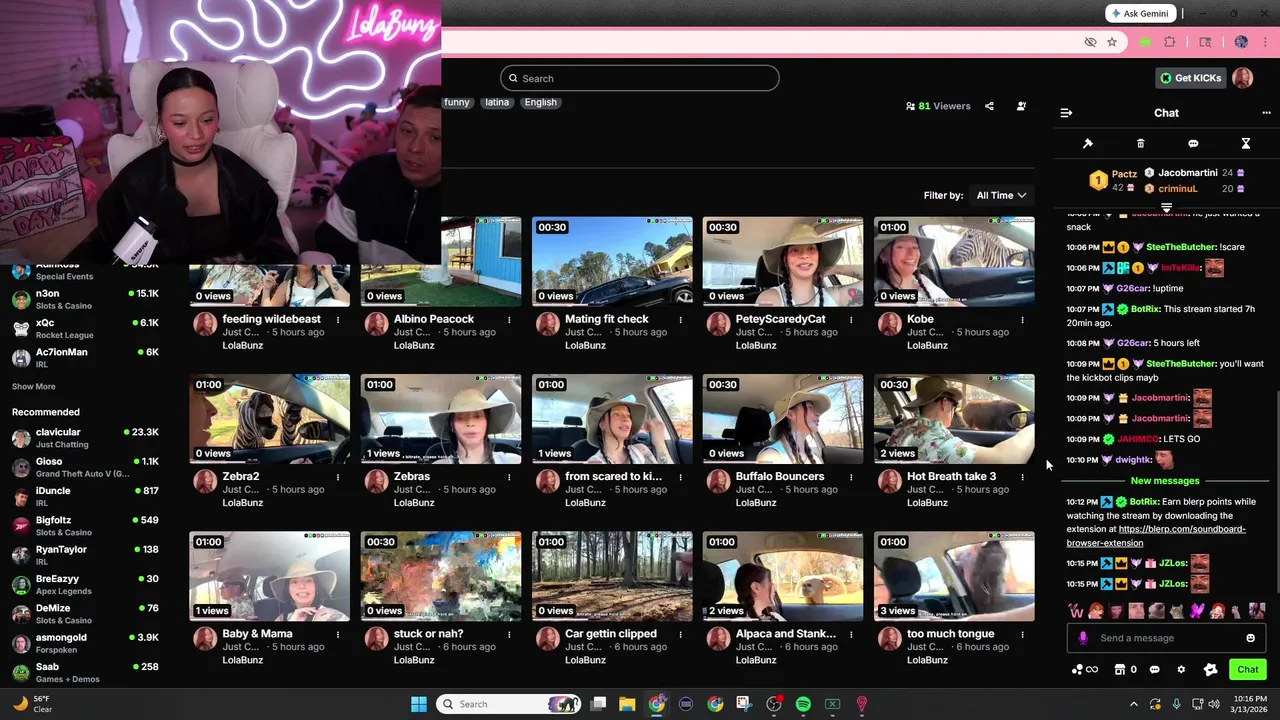Viewport: 1280px width, 720px height.
Task: Open asmongold channel in Recommended
Action: (x=85, y=643)
